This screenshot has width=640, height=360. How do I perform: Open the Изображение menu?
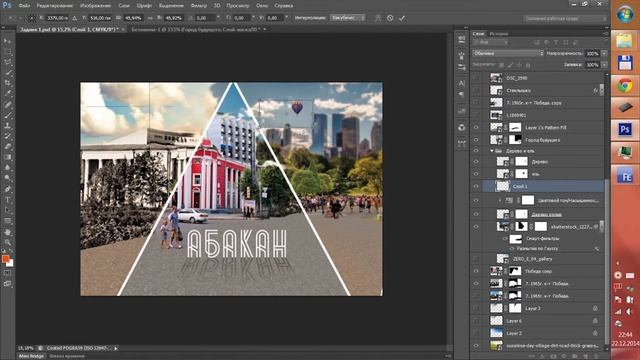pyautogui.click(x=96, y=6)
